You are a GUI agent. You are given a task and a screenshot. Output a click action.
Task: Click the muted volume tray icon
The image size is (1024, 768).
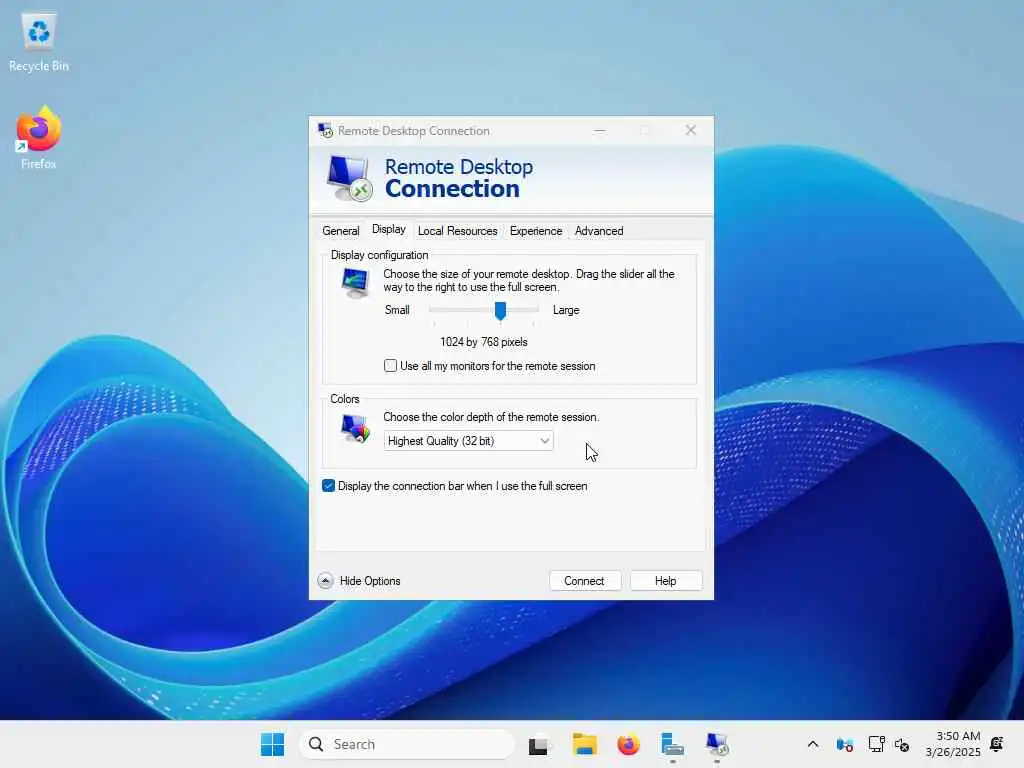(x=902, y=744)
